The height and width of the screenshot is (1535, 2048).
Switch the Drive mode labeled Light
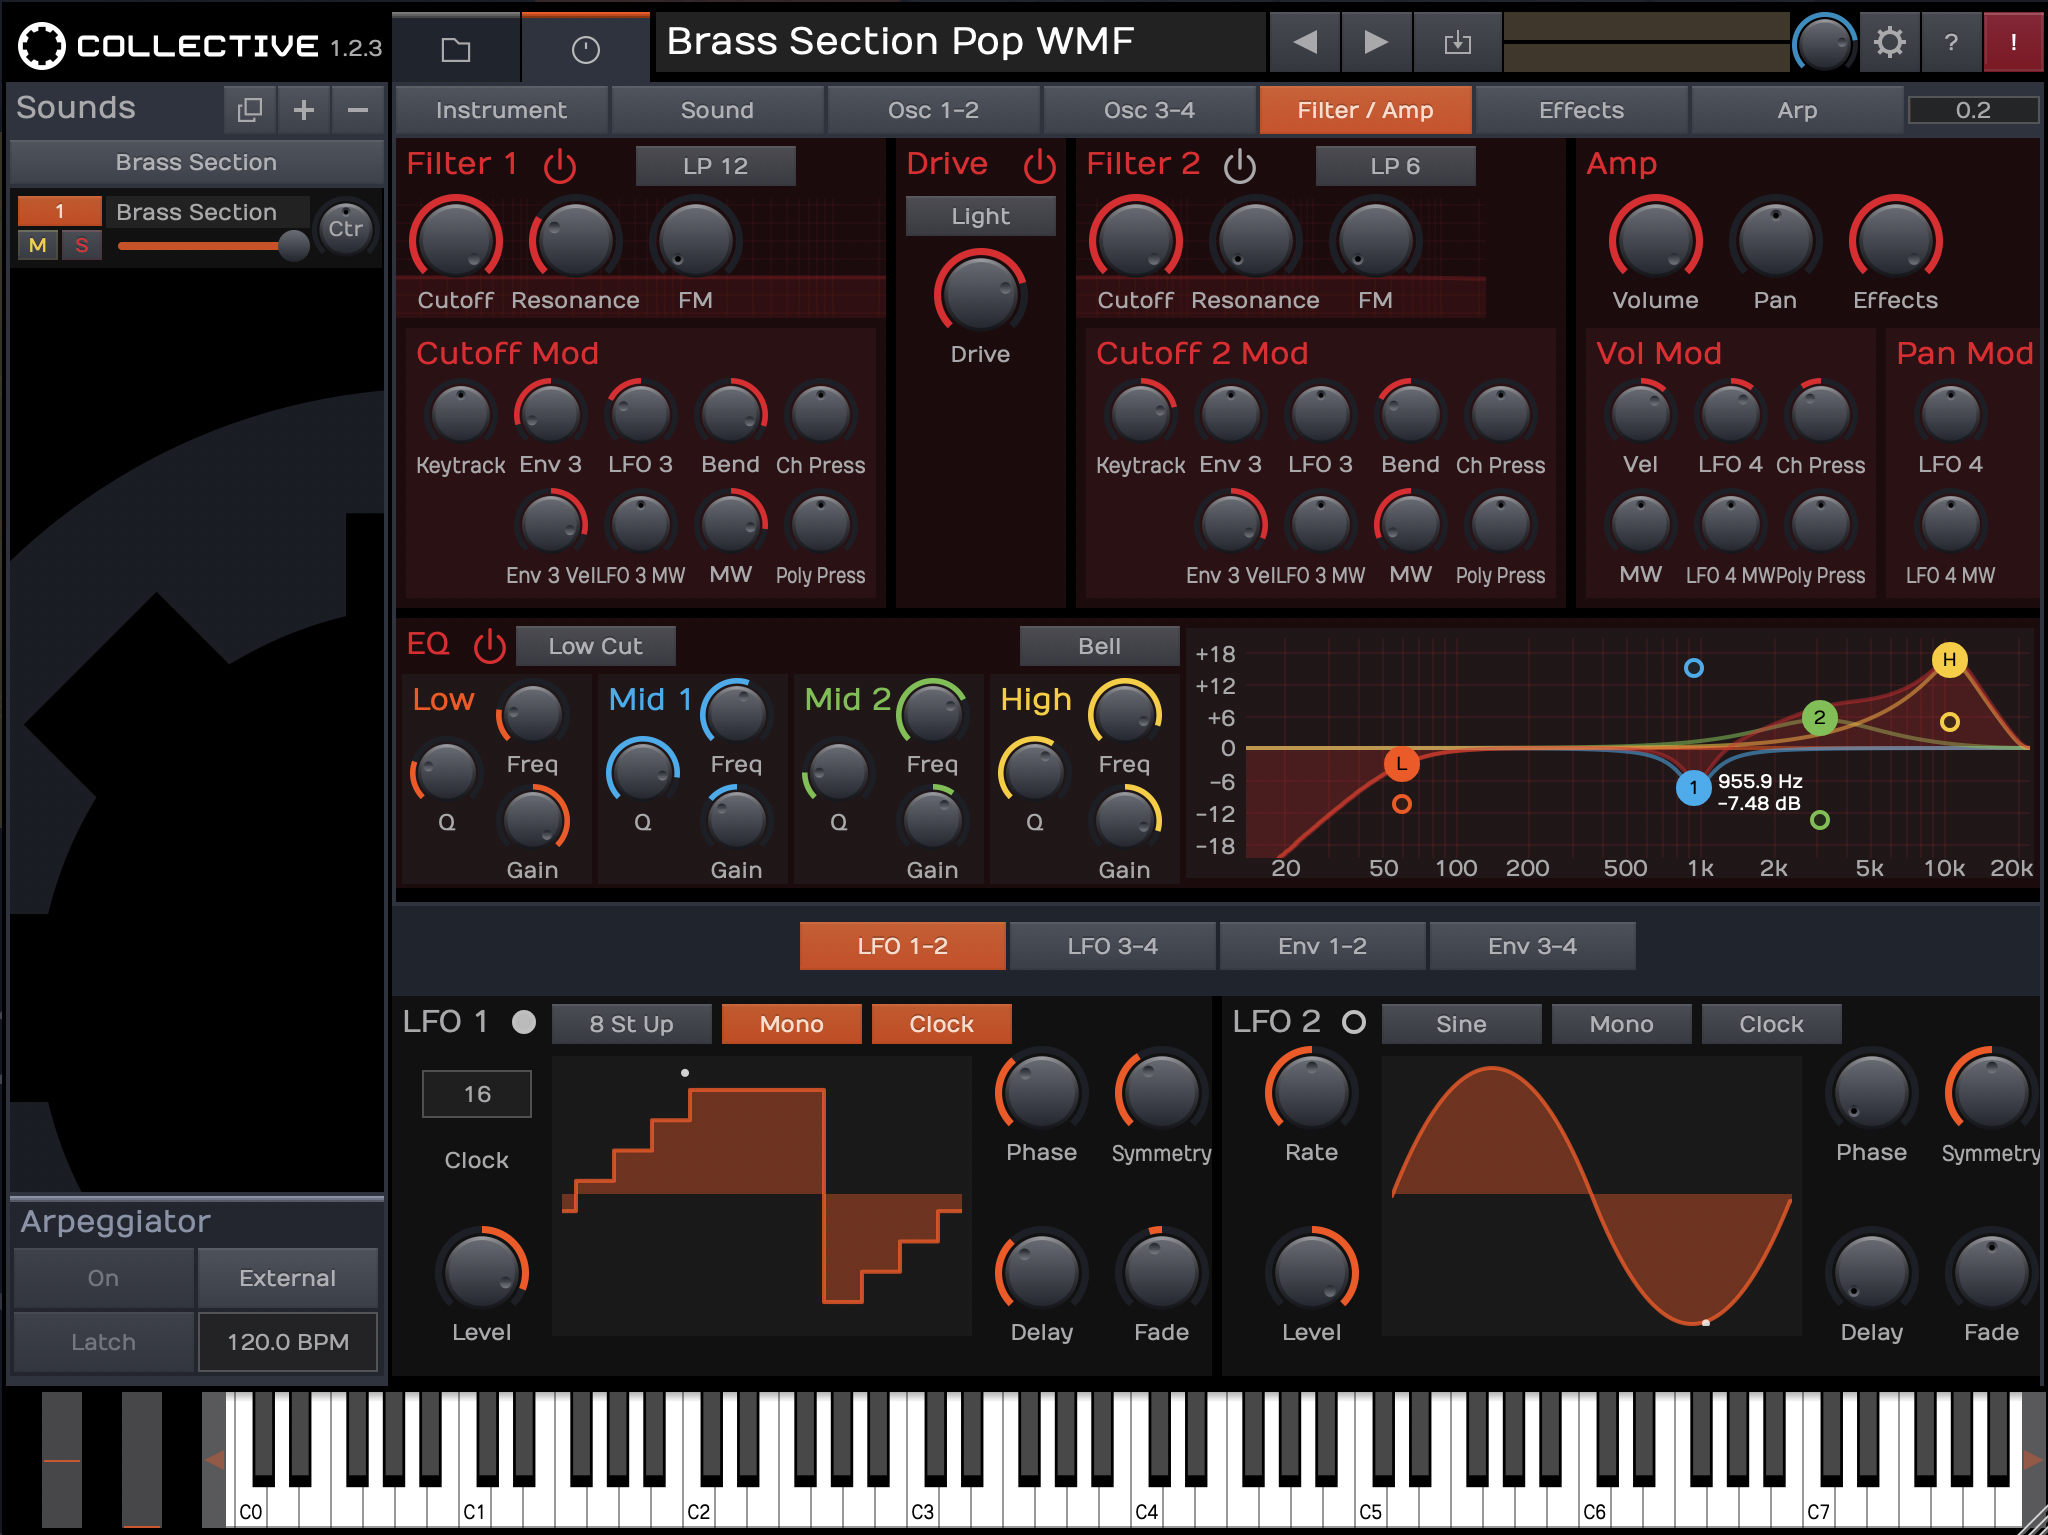point(979,215)
